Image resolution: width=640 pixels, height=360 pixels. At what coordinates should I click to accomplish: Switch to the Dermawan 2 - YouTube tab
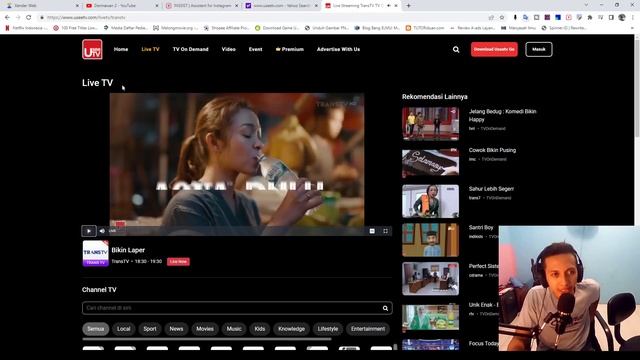(x=121, y=6)
